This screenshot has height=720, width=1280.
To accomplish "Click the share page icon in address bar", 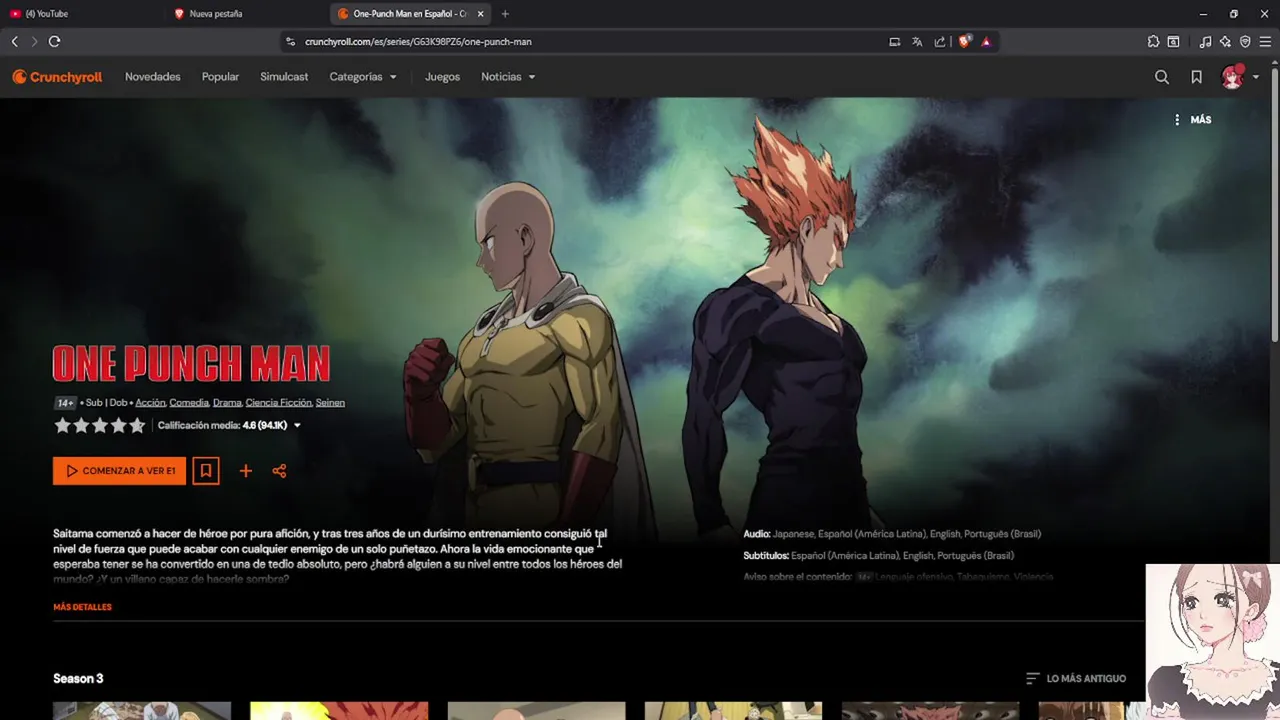I will (940, 42).
